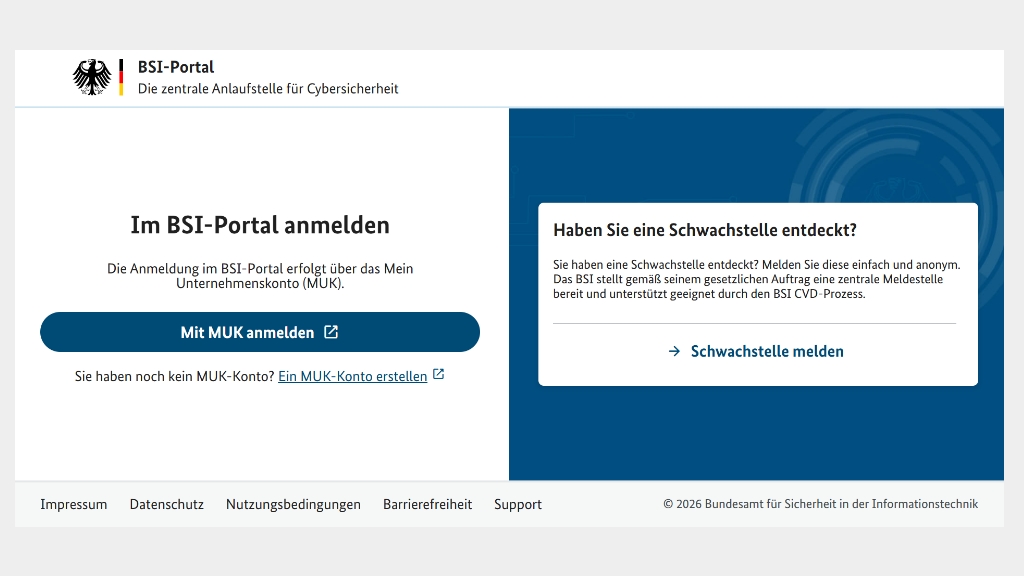Click the copyright notice in the footer
The image size is (1024, 576).
pos(820,504)
